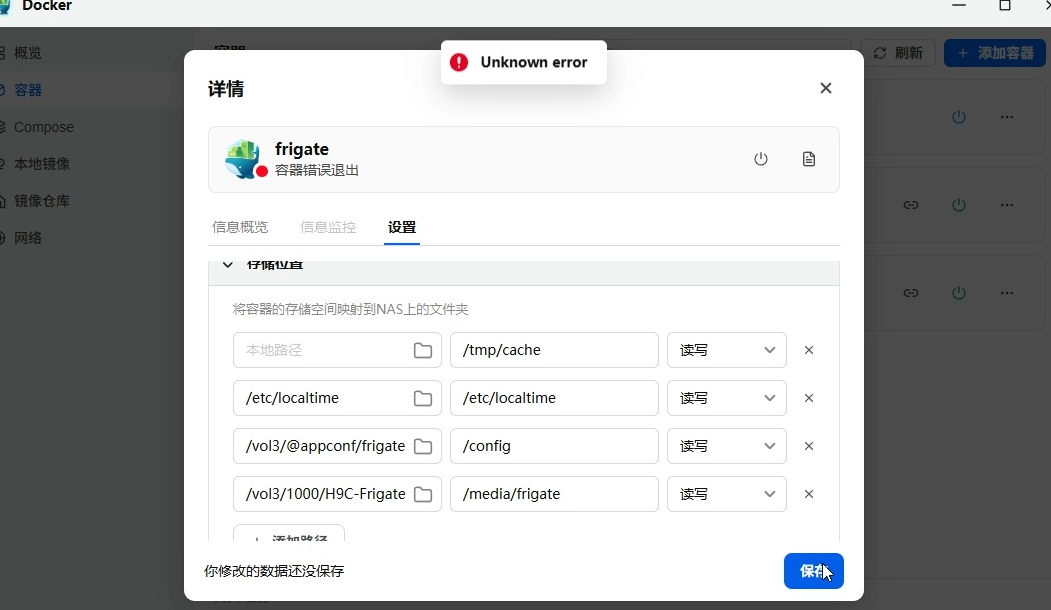Open 读写 dropdown for /etc/localtime row
This screenshot has height=610, width=1051.
click(727, 398)
